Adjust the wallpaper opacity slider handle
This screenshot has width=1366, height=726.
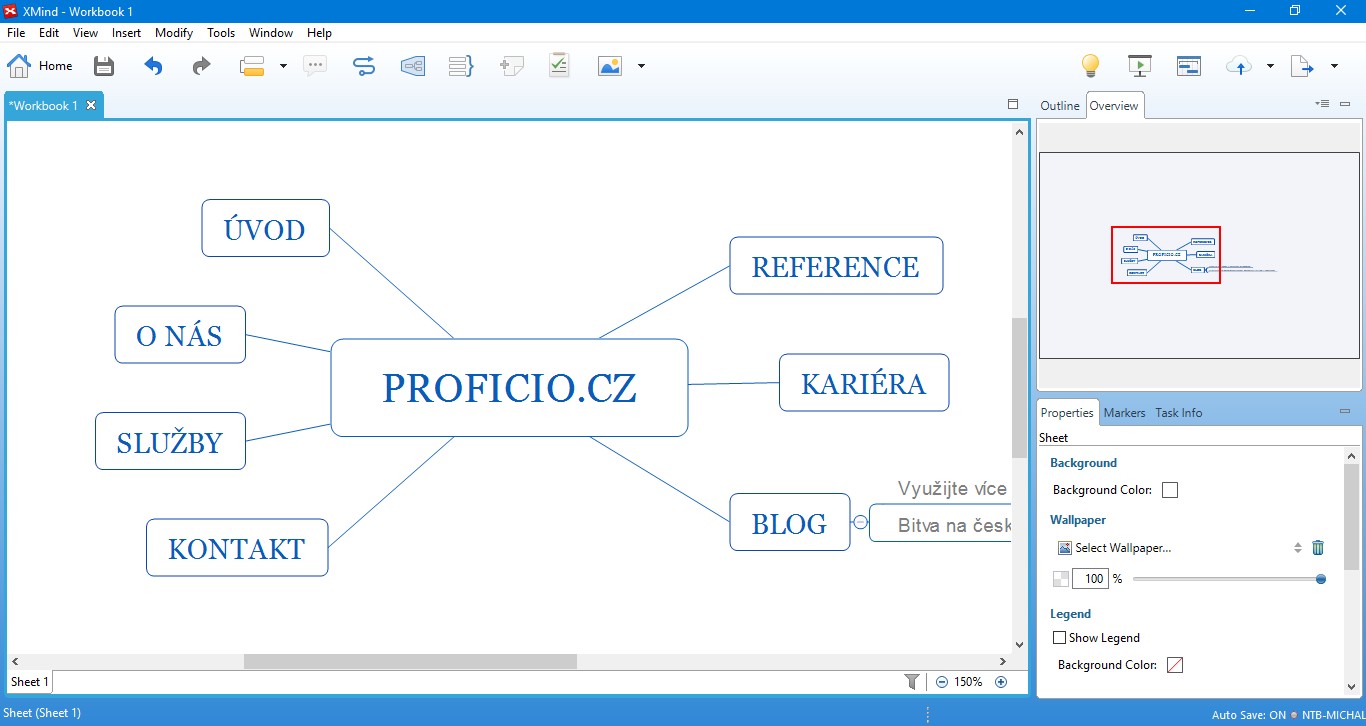[1321, 579]
